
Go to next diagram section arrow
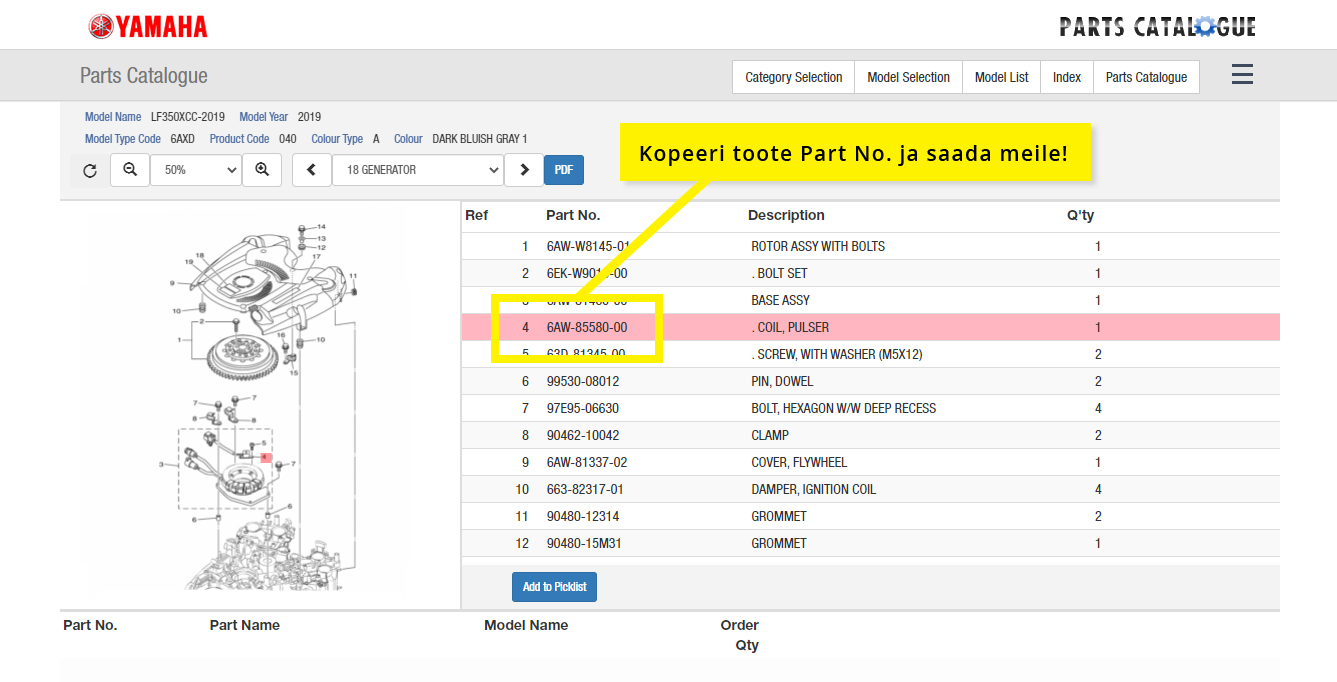click(x=524, y=170)
